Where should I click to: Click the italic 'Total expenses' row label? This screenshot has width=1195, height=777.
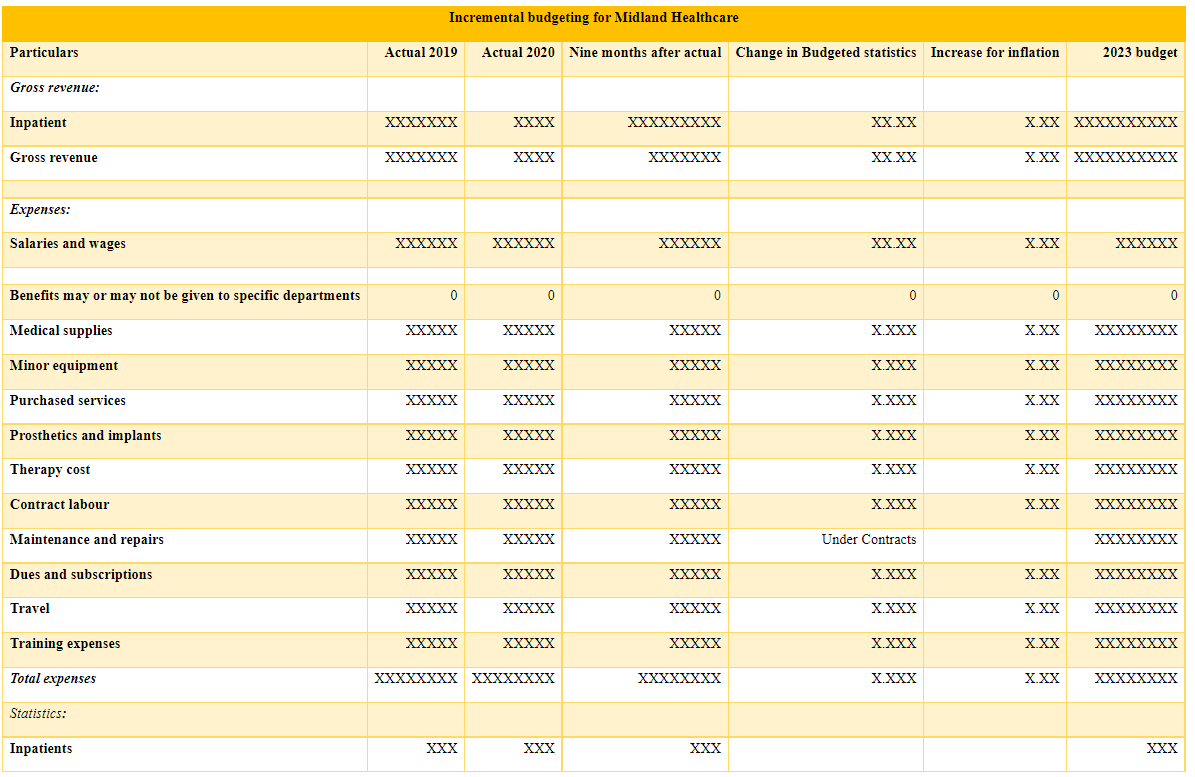tap(53, 679)
